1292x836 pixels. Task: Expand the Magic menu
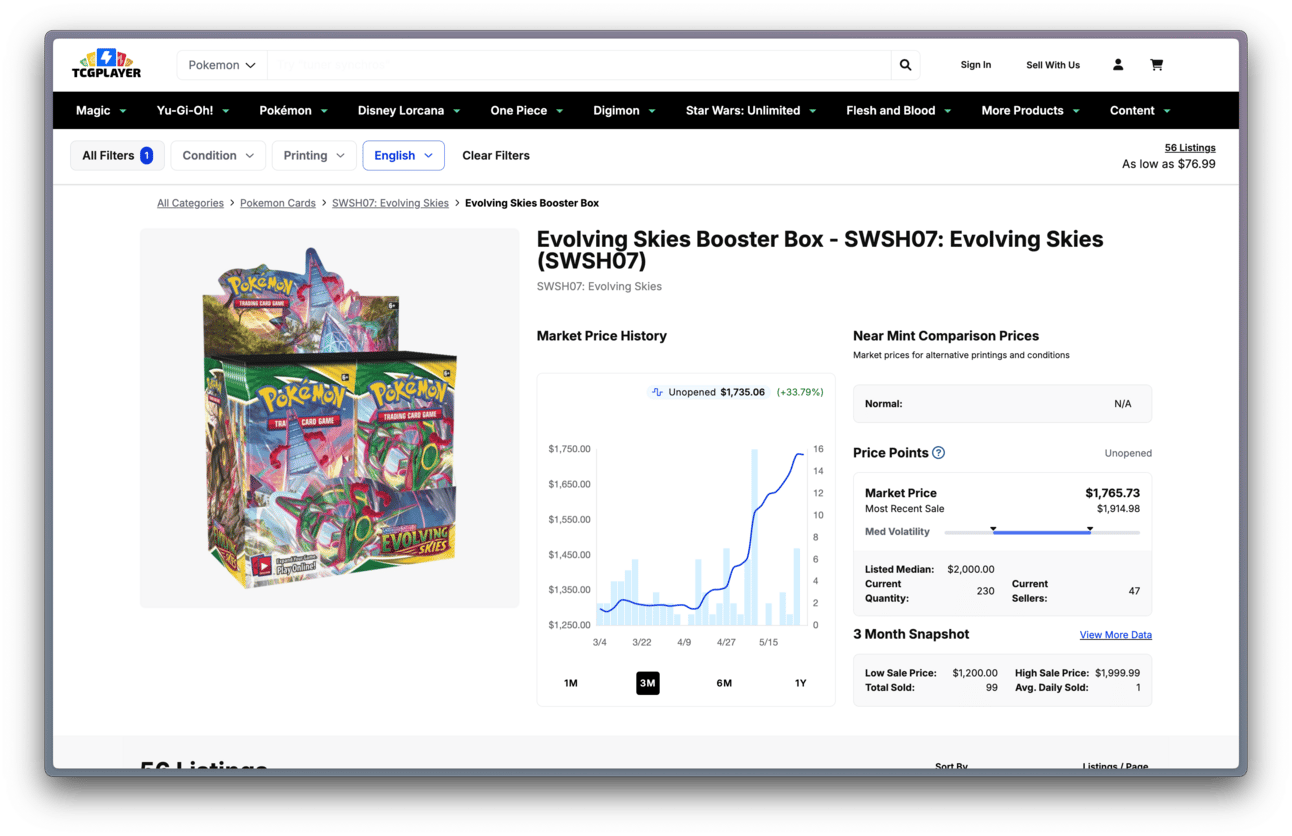click(101, 111)
